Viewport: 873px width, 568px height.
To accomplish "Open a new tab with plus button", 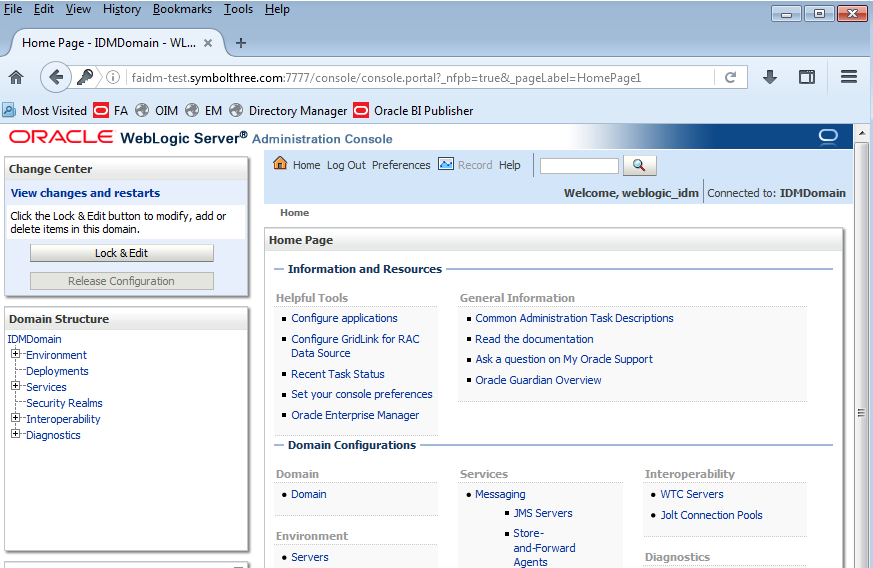I will click(240, 43).
